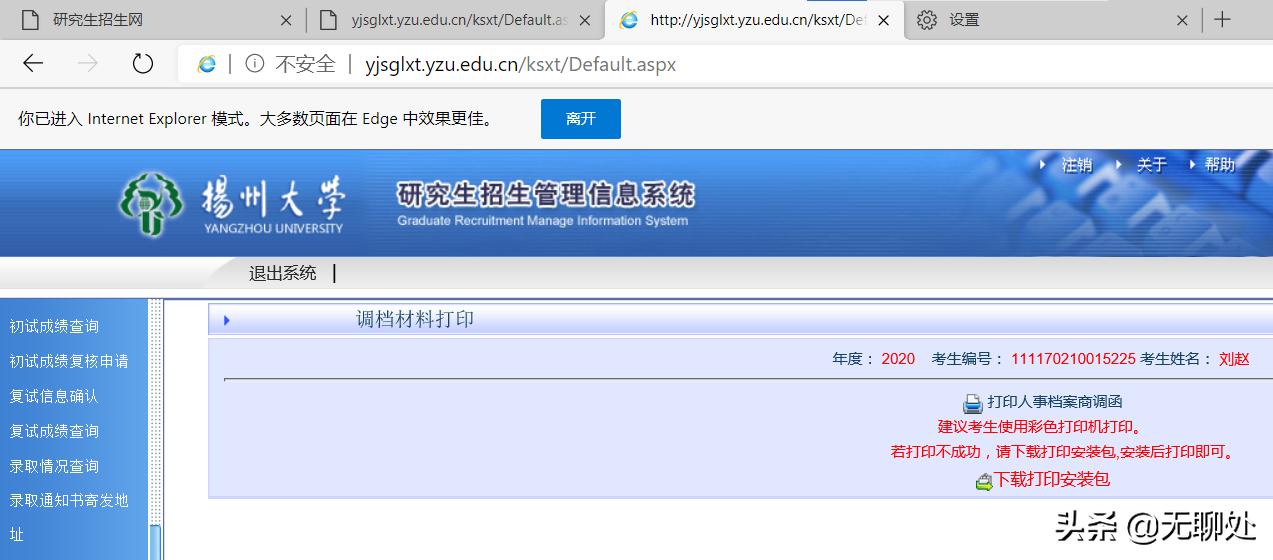The image size is (1273, 560).
Task: Click 退出系统 in the menu bar
Action: point(282,273)
